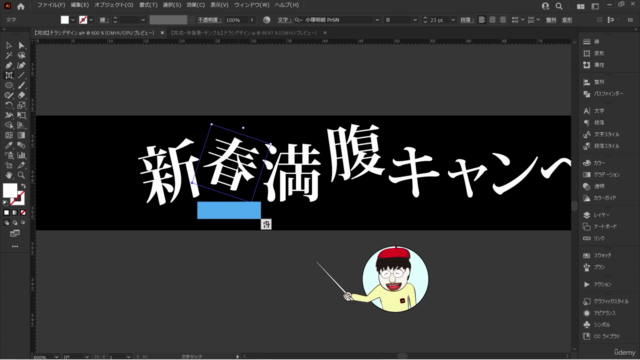Open the パスファインダー panel
The height and width of the screenshot is (360, 640).
[x=603, y=93]
